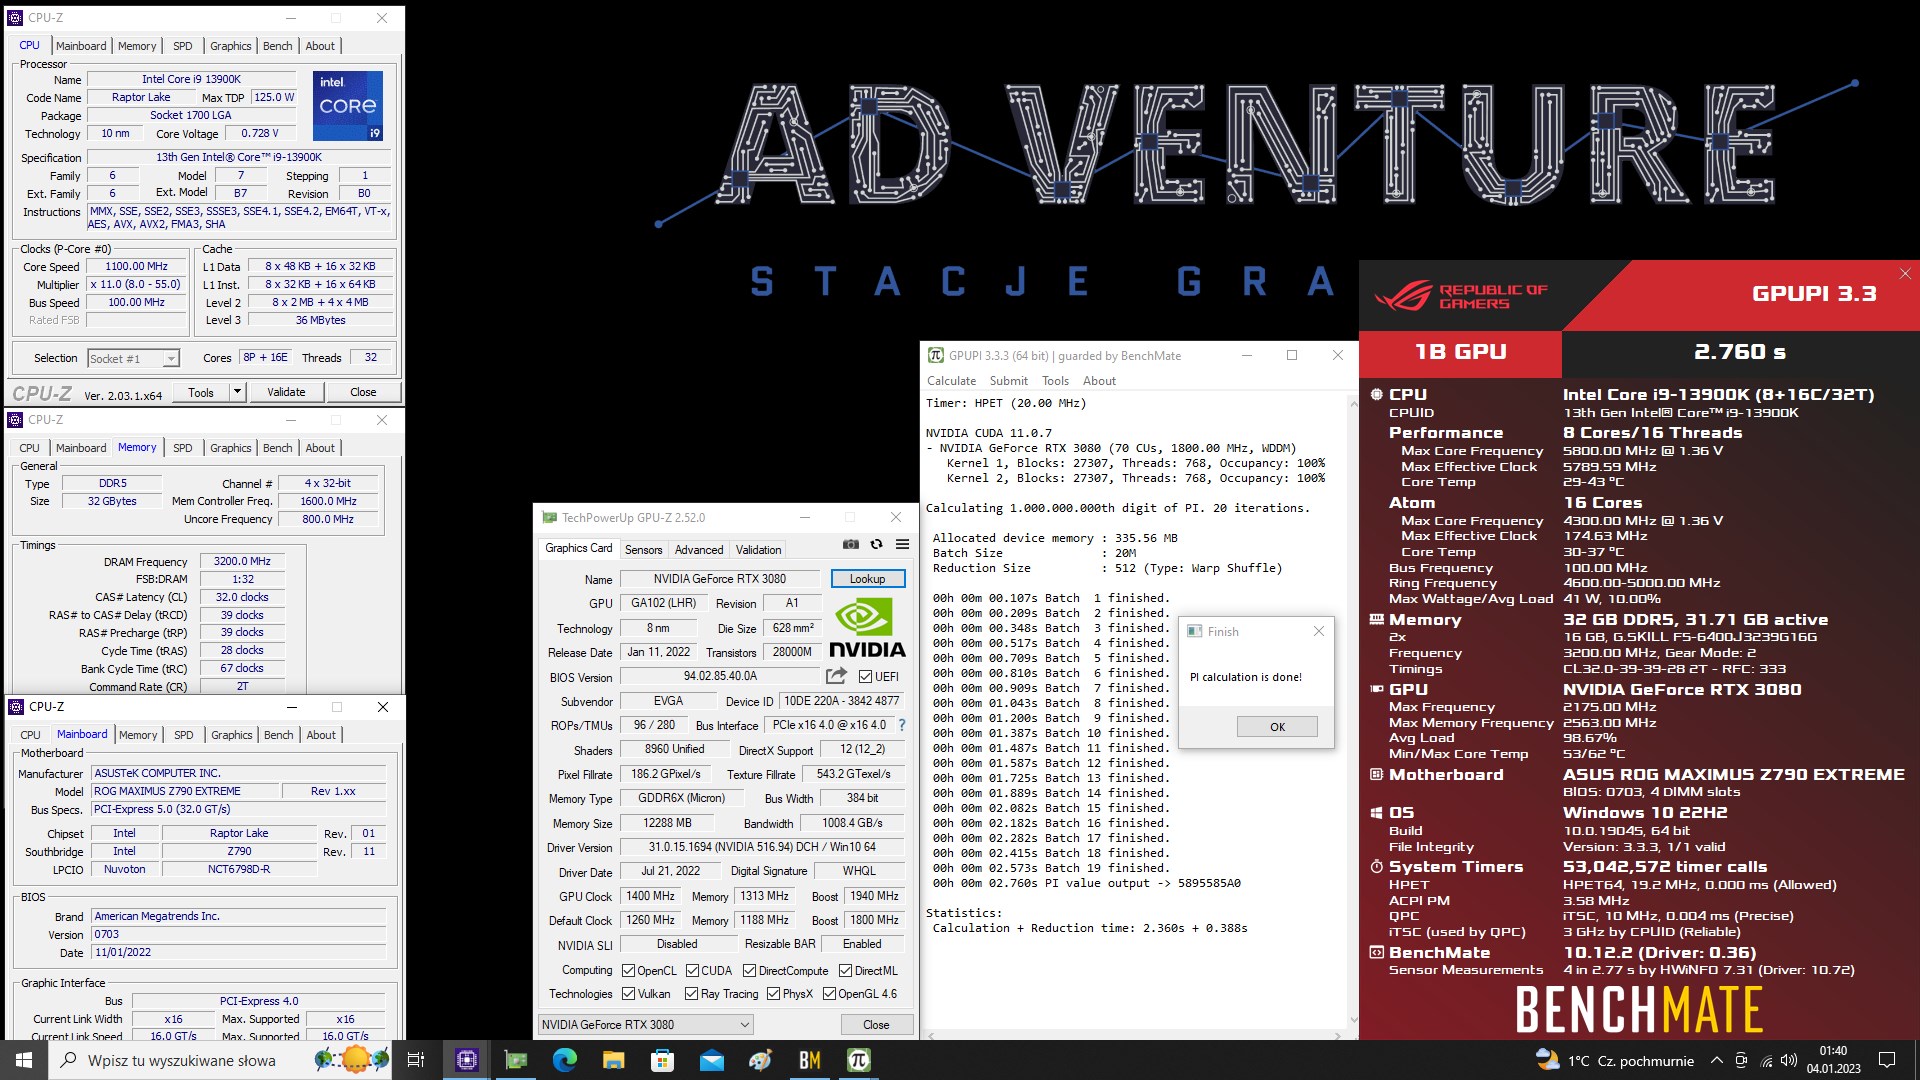Open the Mail app from the taskbar
1920x1080 pixels.
(711, 1060)
